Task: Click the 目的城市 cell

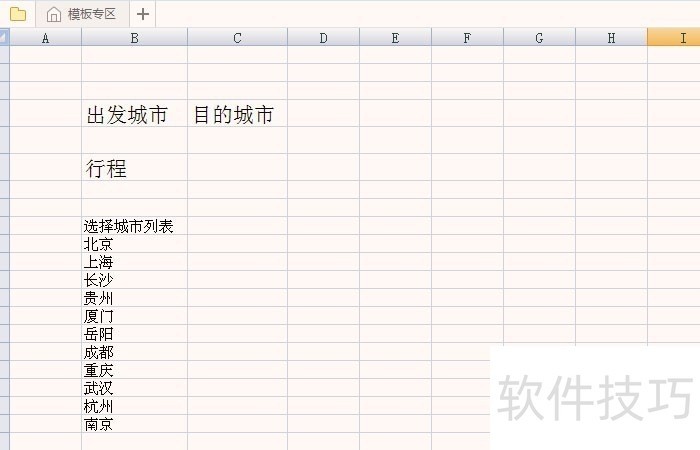Action: point(234,115)
